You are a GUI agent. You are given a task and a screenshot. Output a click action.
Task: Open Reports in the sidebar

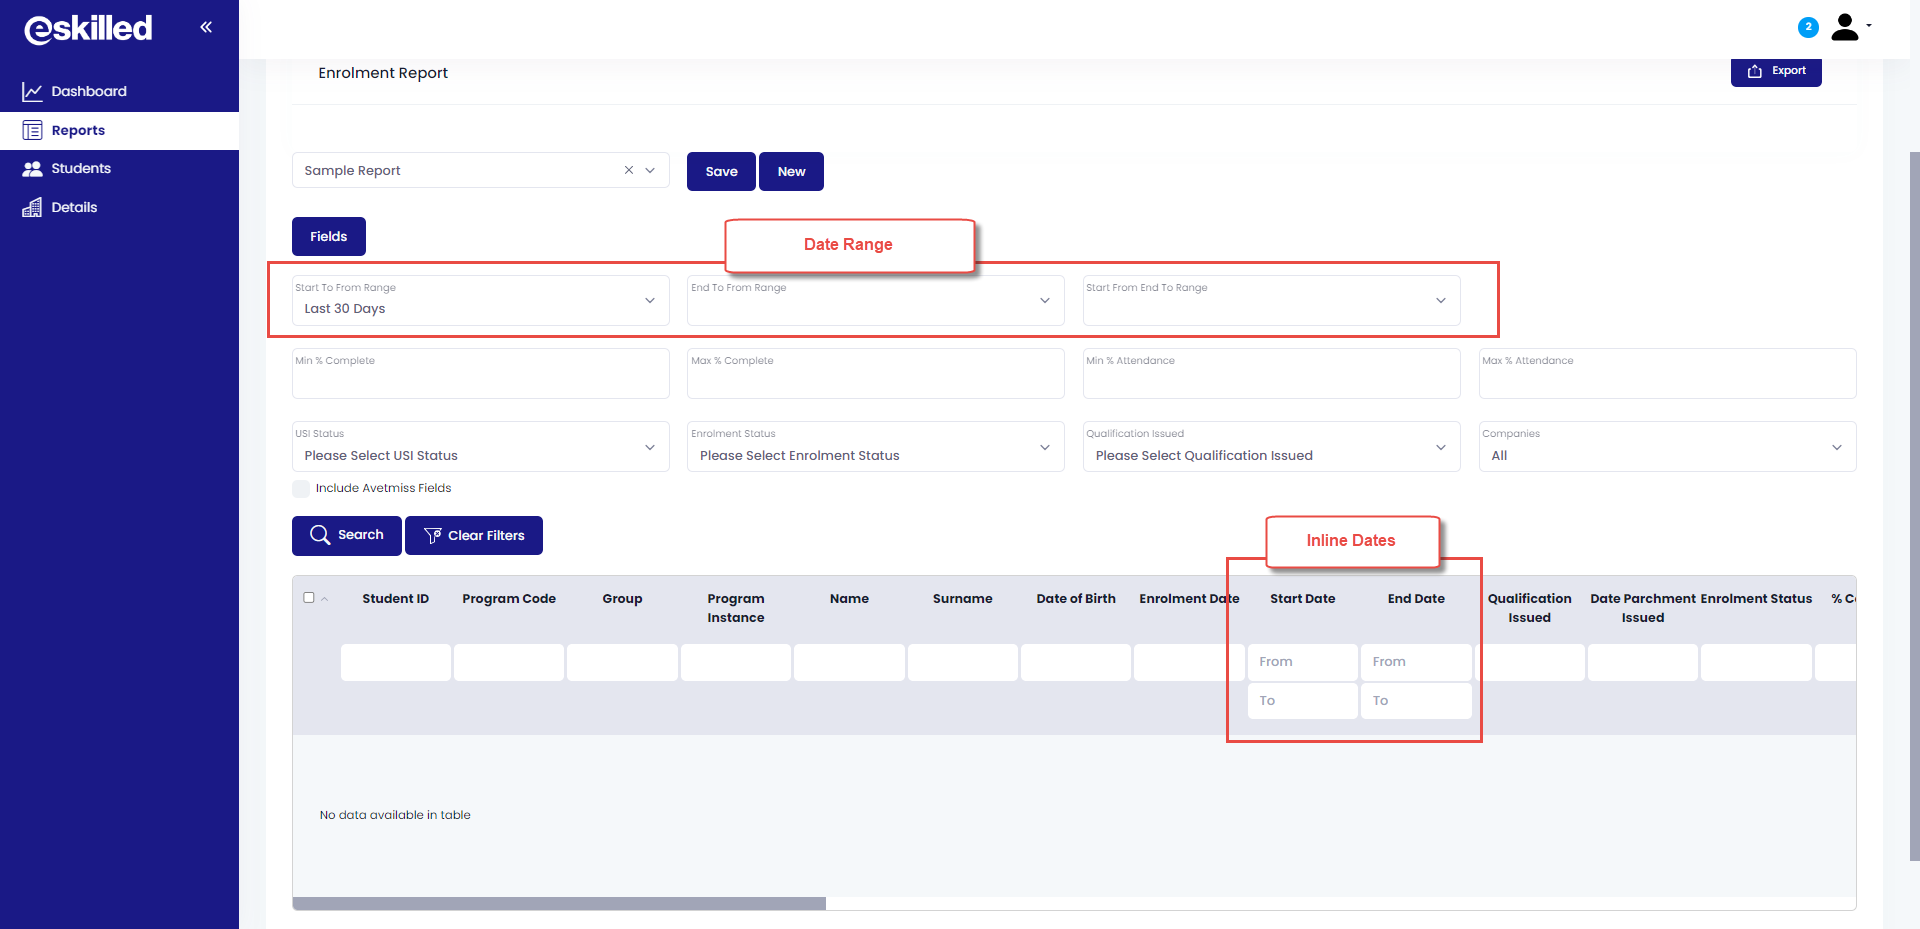(x=78, y=131)
